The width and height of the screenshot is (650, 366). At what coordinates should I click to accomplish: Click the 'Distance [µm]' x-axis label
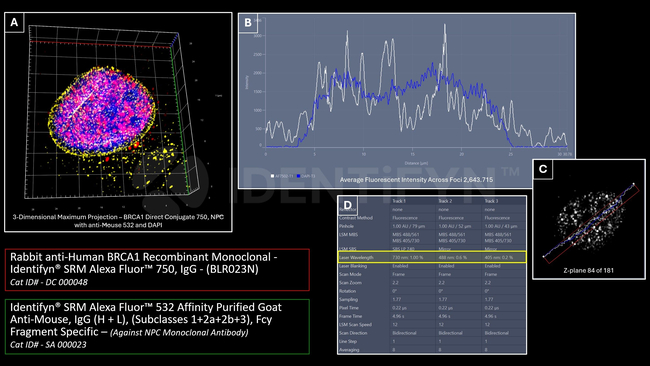(416, 163)
